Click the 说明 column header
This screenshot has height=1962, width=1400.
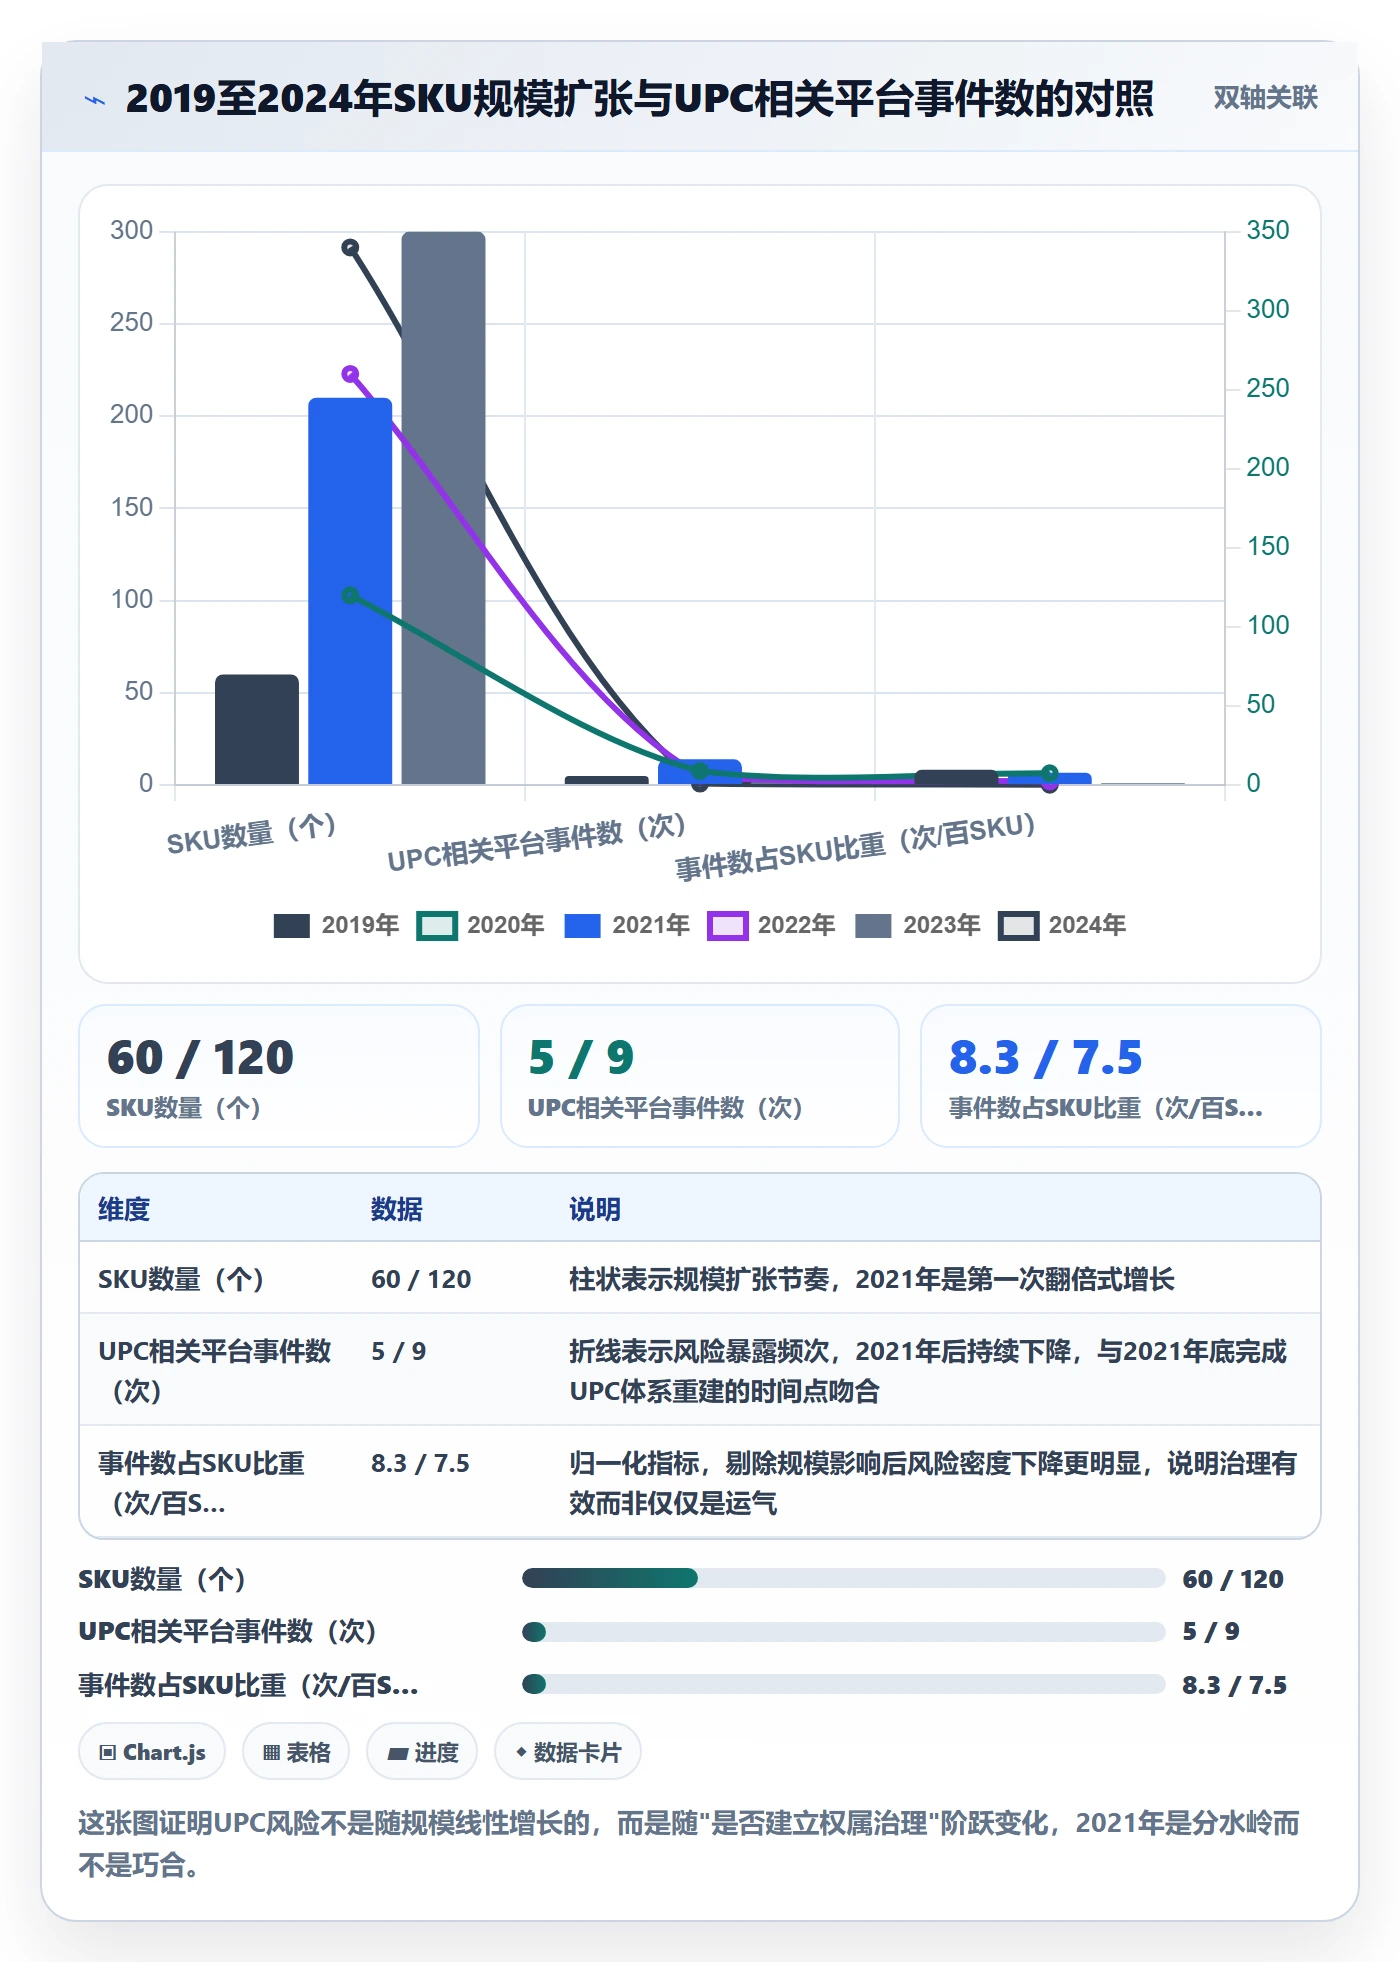[595, 1209]
